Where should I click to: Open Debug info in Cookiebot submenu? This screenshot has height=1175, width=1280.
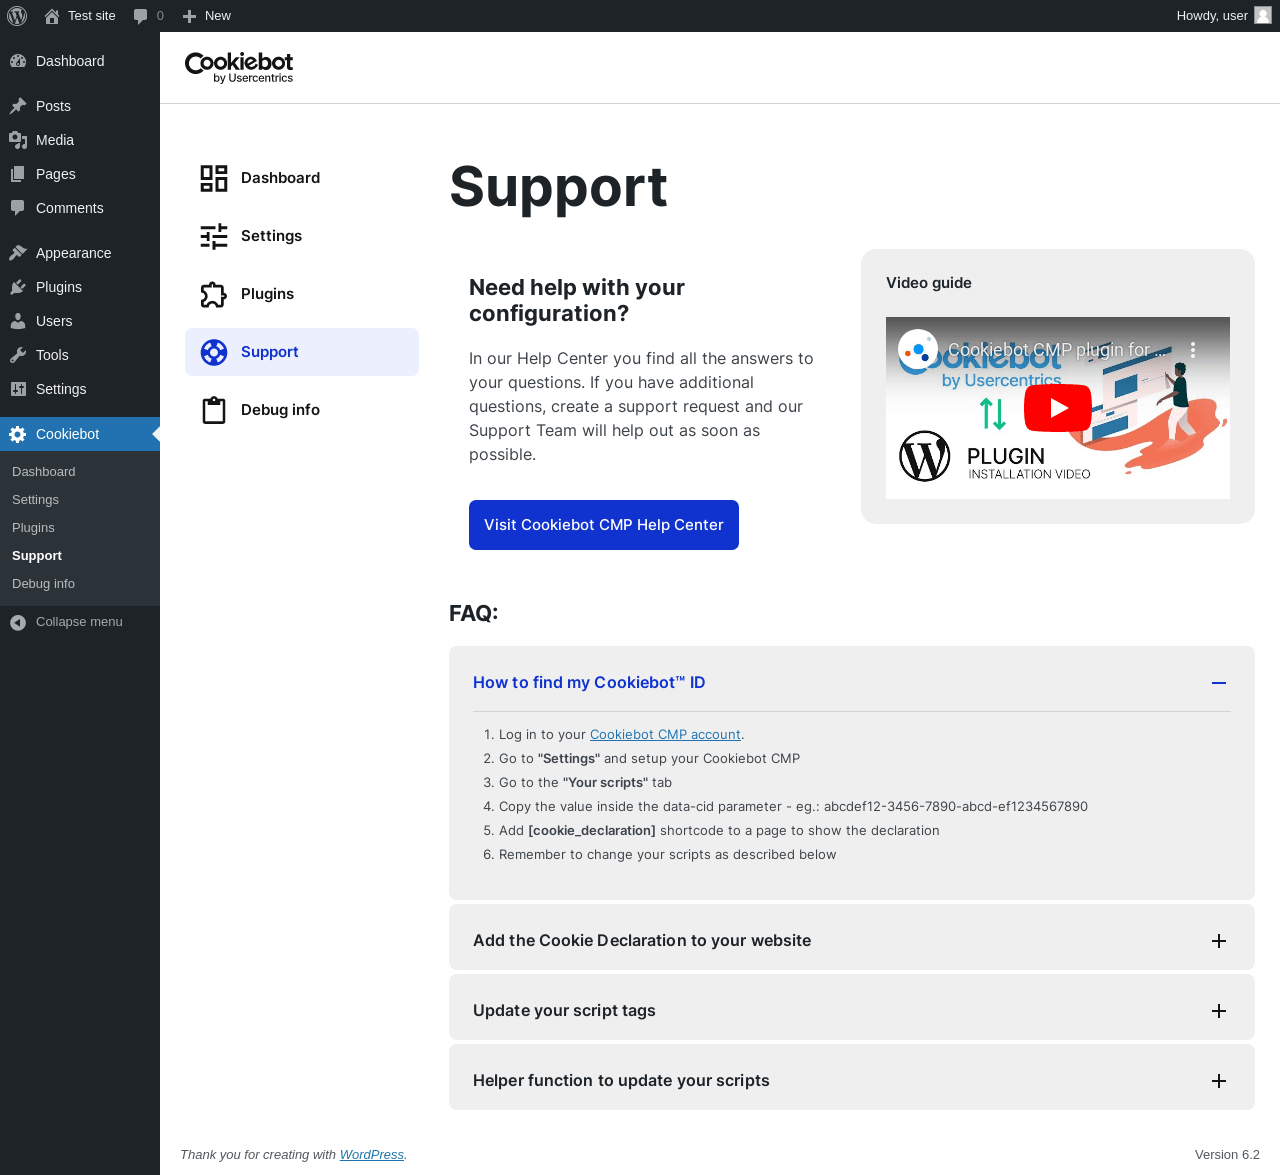pos(44,584)
